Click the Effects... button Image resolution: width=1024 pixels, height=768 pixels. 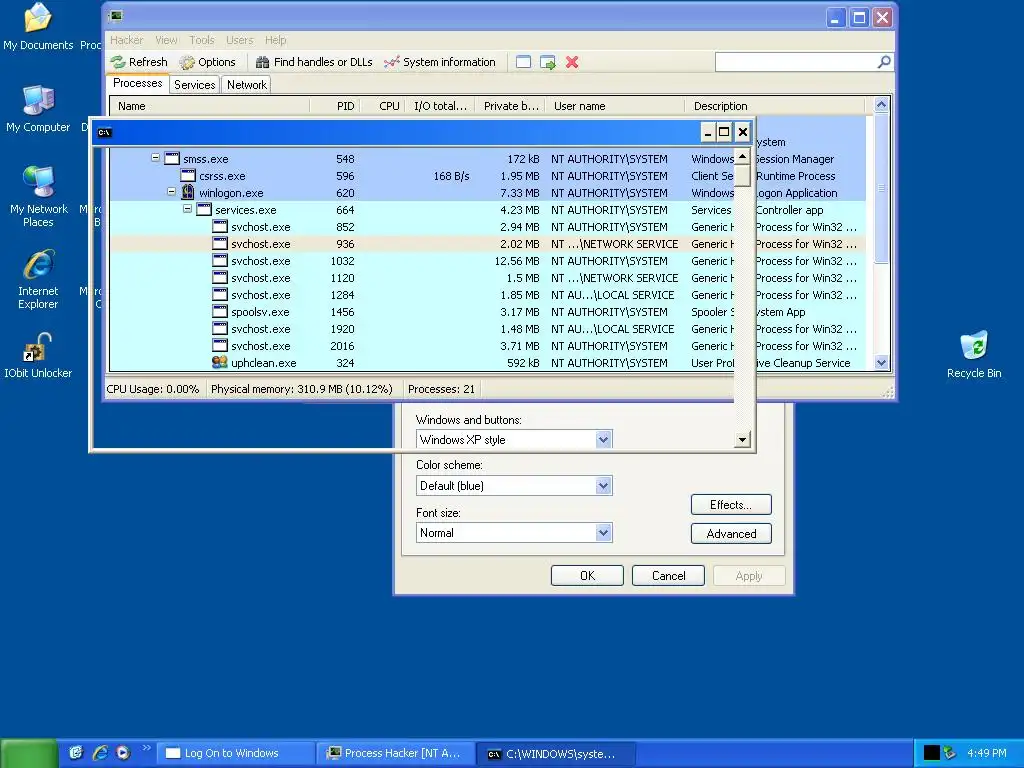731,505
